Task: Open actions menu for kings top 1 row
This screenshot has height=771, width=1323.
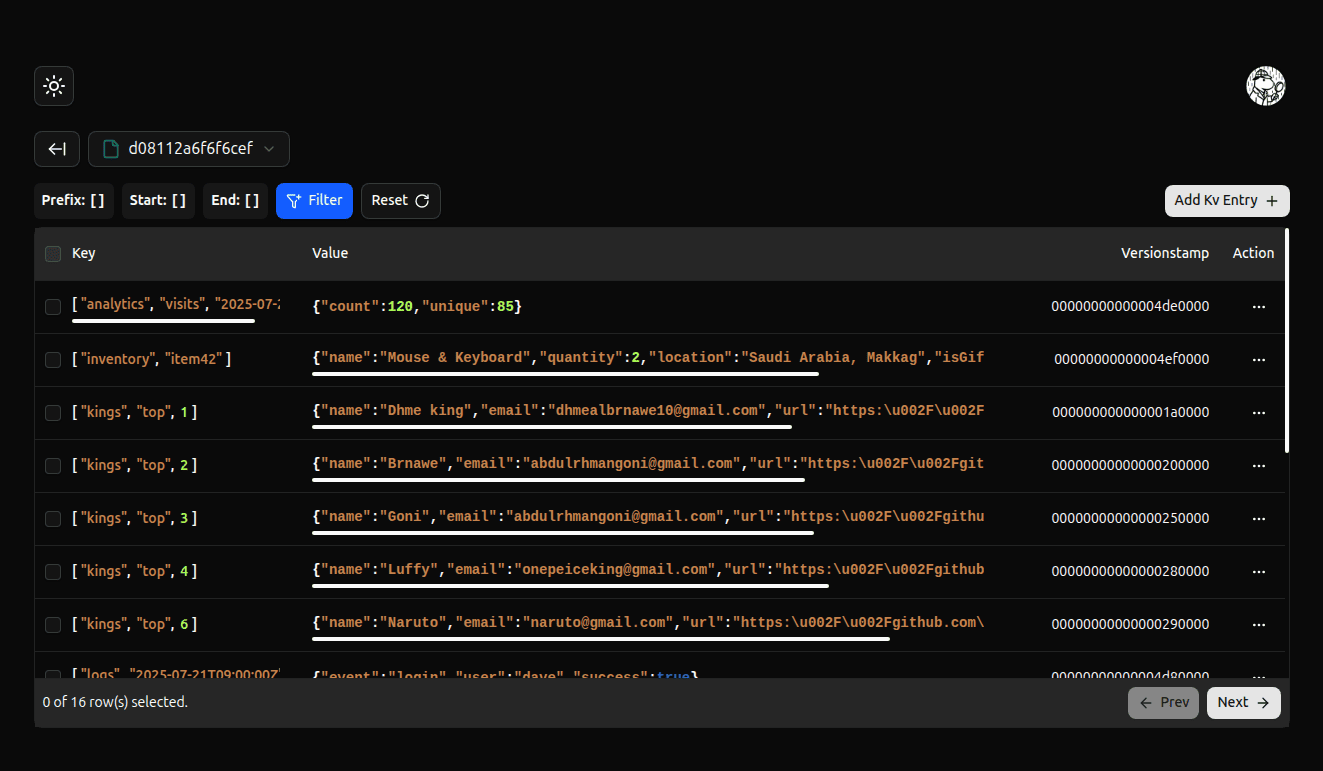Action: point(1258,413)
